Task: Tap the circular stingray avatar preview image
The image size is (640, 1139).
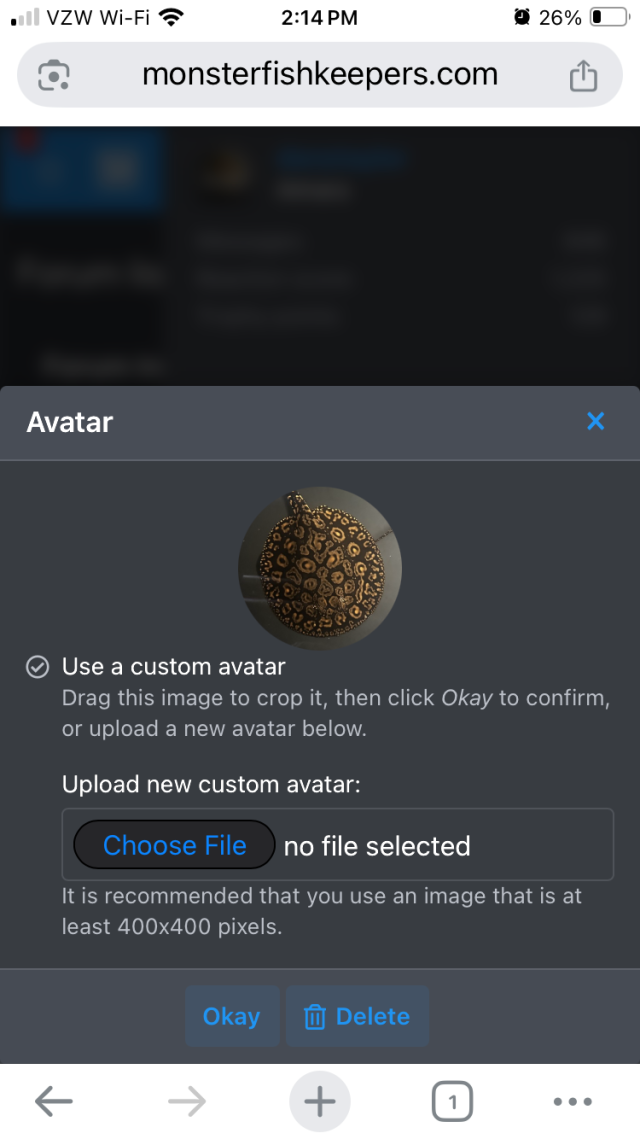Action: (x=320, y=568)
